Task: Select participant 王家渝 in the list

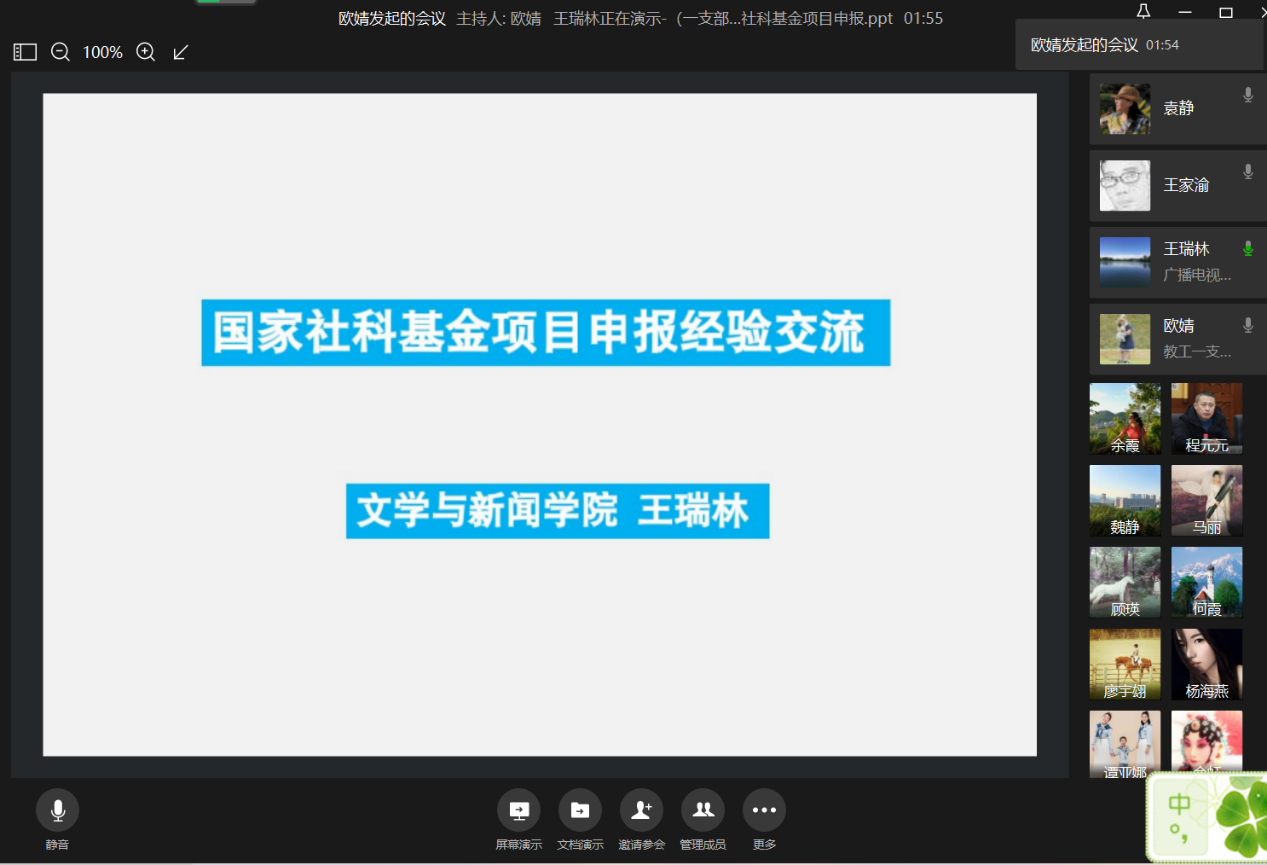Action: (1177, 185)
